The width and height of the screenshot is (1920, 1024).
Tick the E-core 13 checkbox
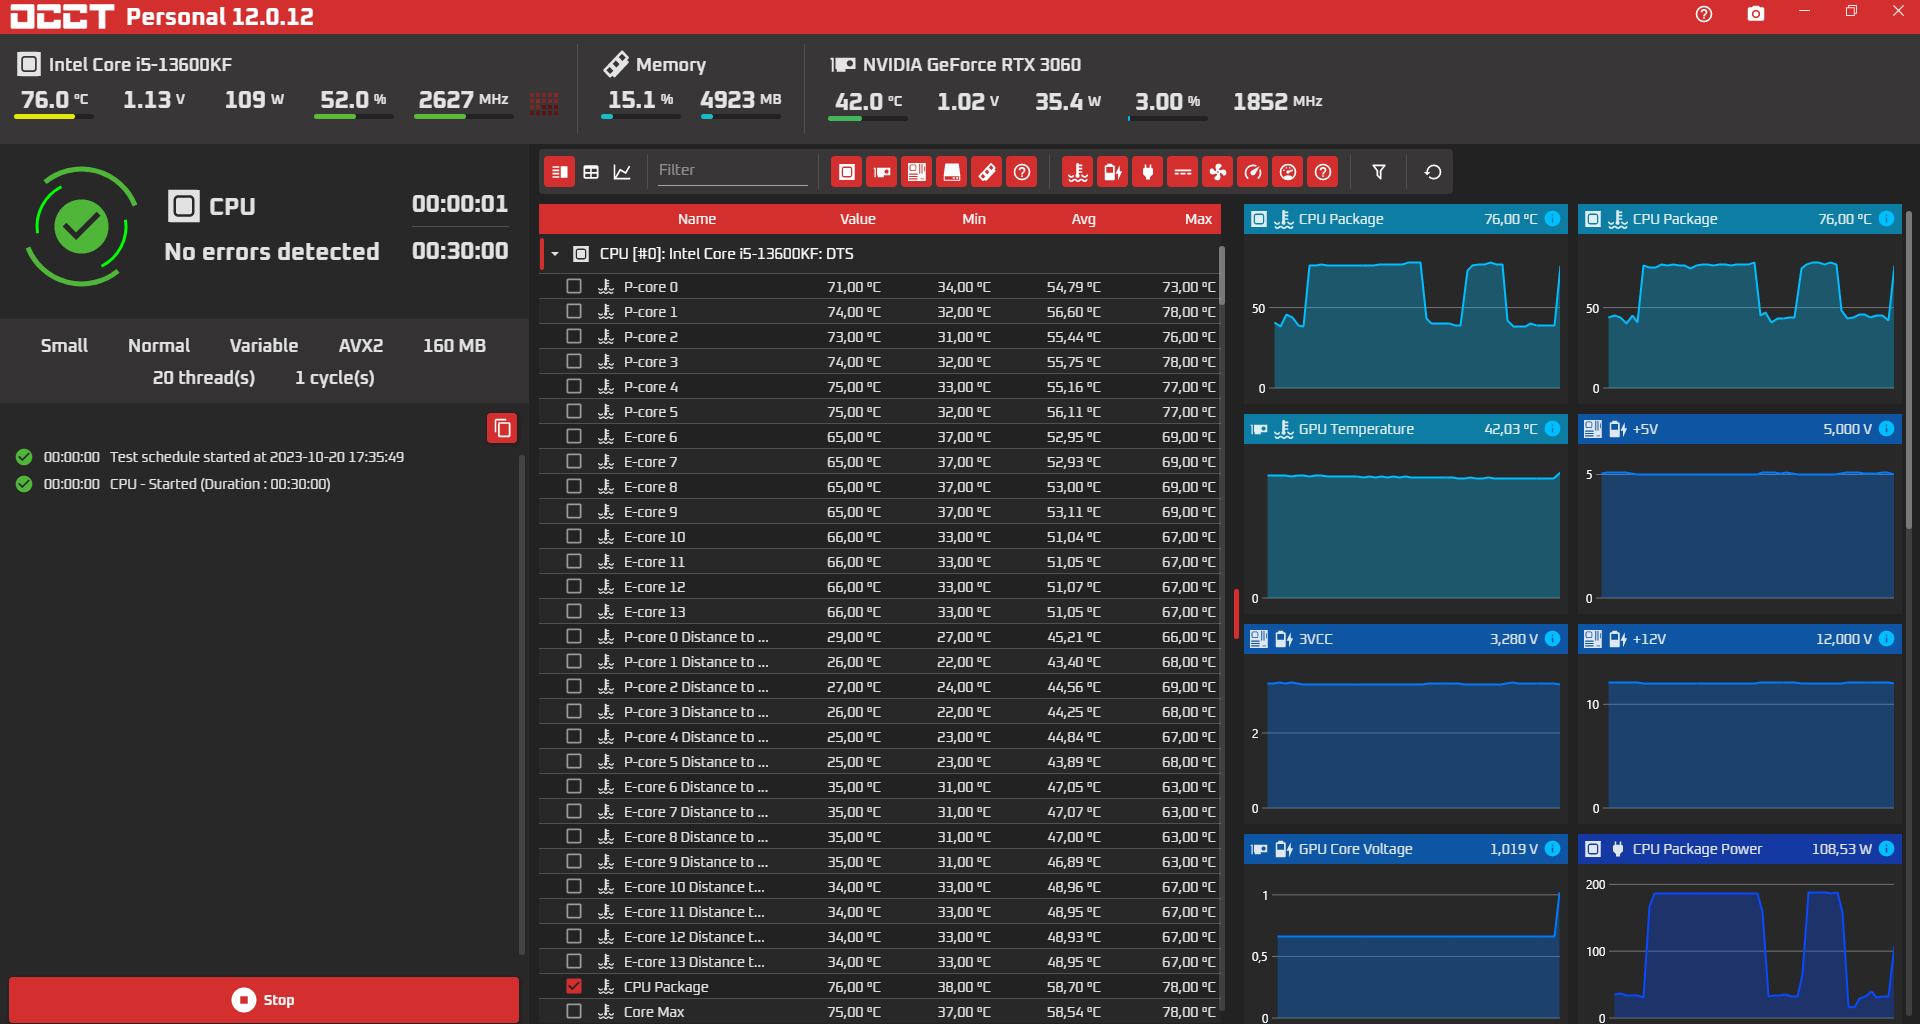click(x=574, y=611)
